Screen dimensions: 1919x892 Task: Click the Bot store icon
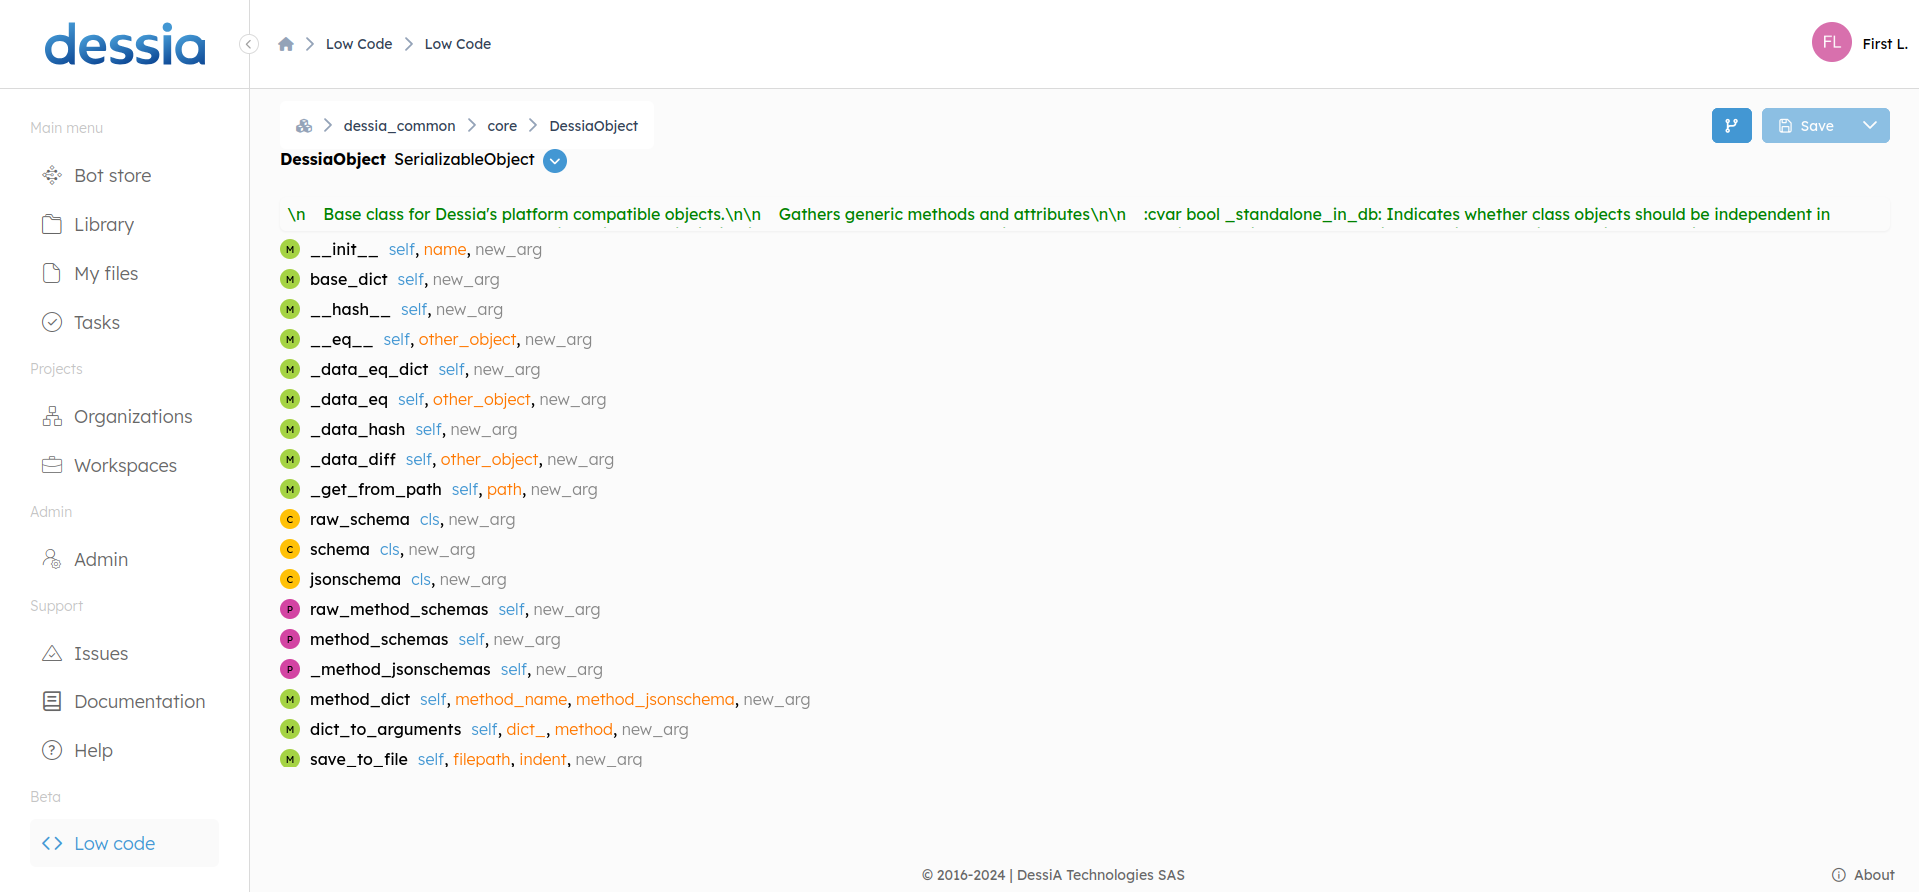(52, 175)
